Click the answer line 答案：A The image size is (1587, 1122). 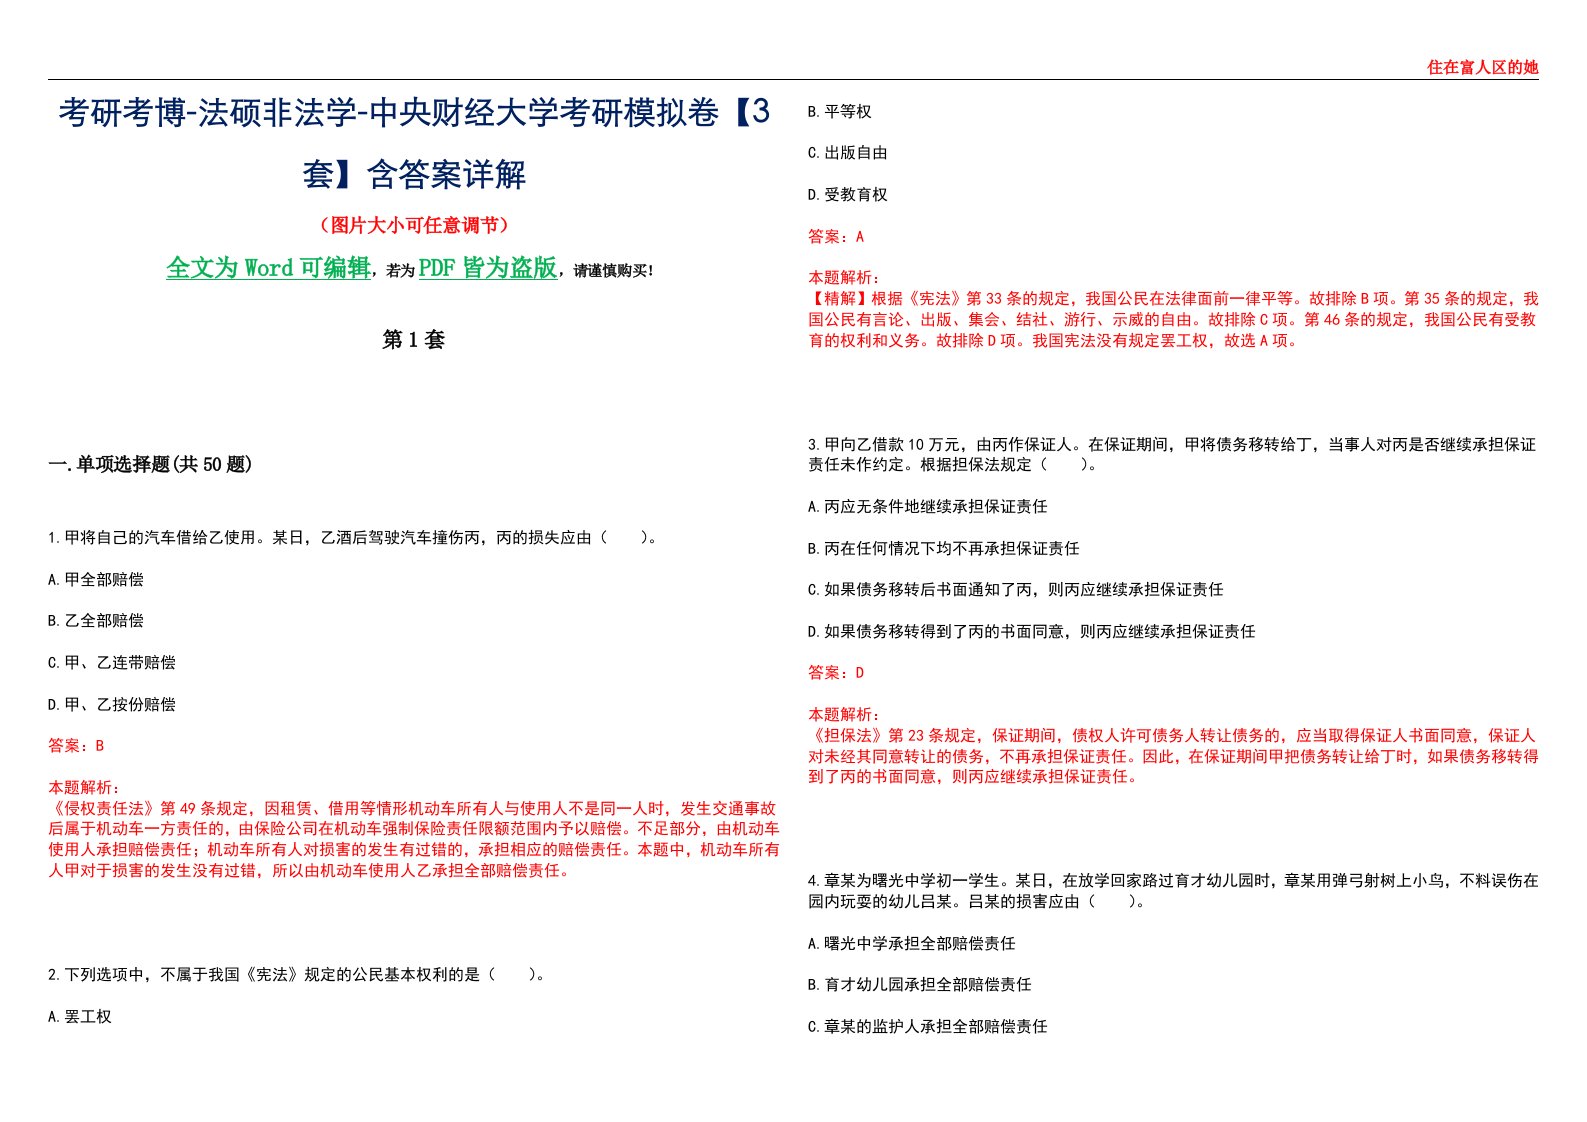(x=836, y=237)
